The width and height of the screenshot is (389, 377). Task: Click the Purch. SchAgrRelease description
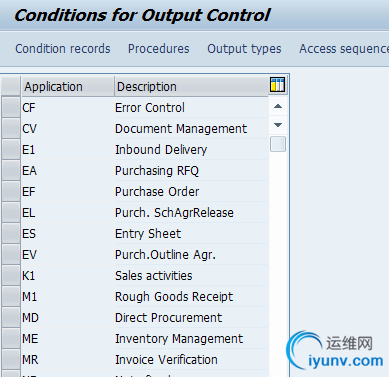[x=174, y=213]
